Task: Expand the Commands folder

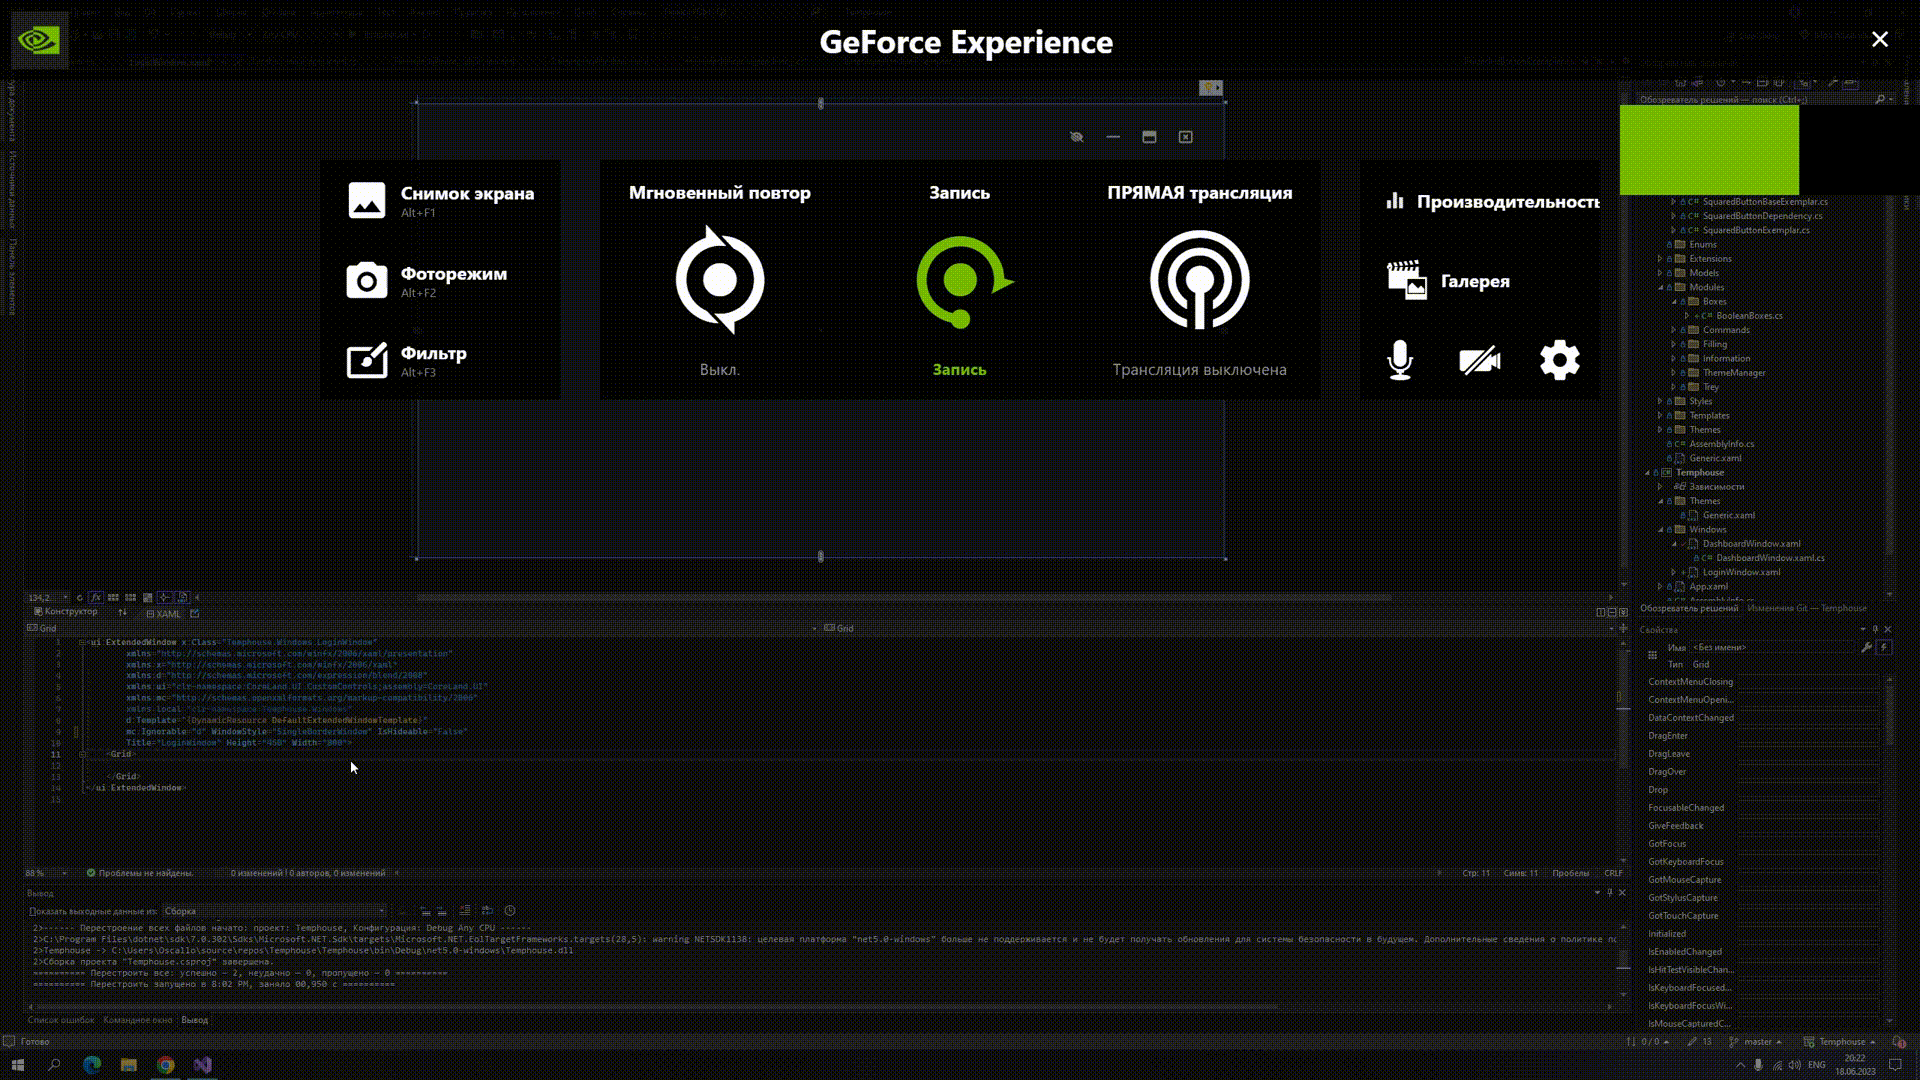Action: click(1674, 330)
